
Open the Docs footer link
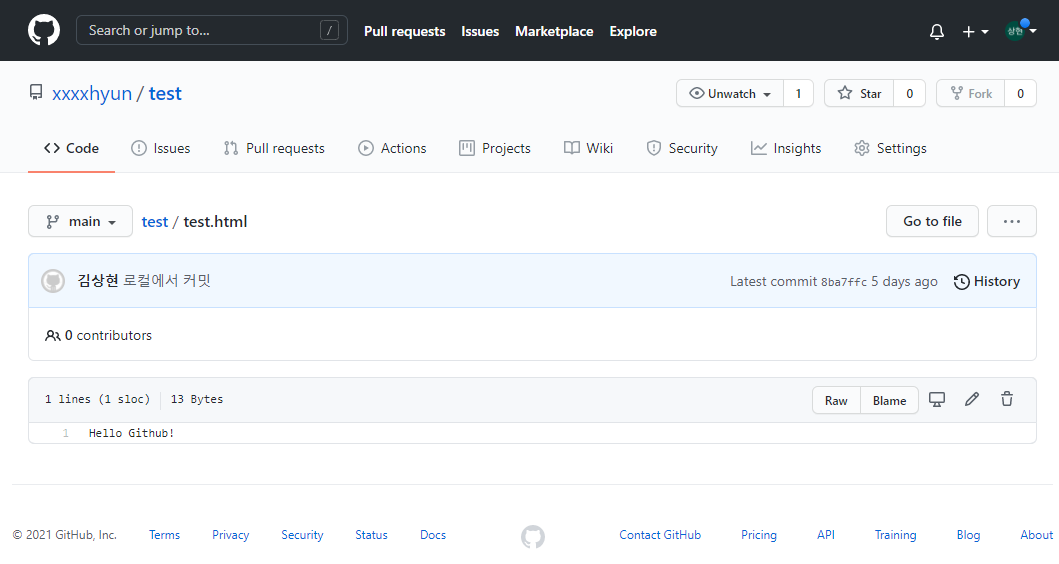(x=433, y=535)
